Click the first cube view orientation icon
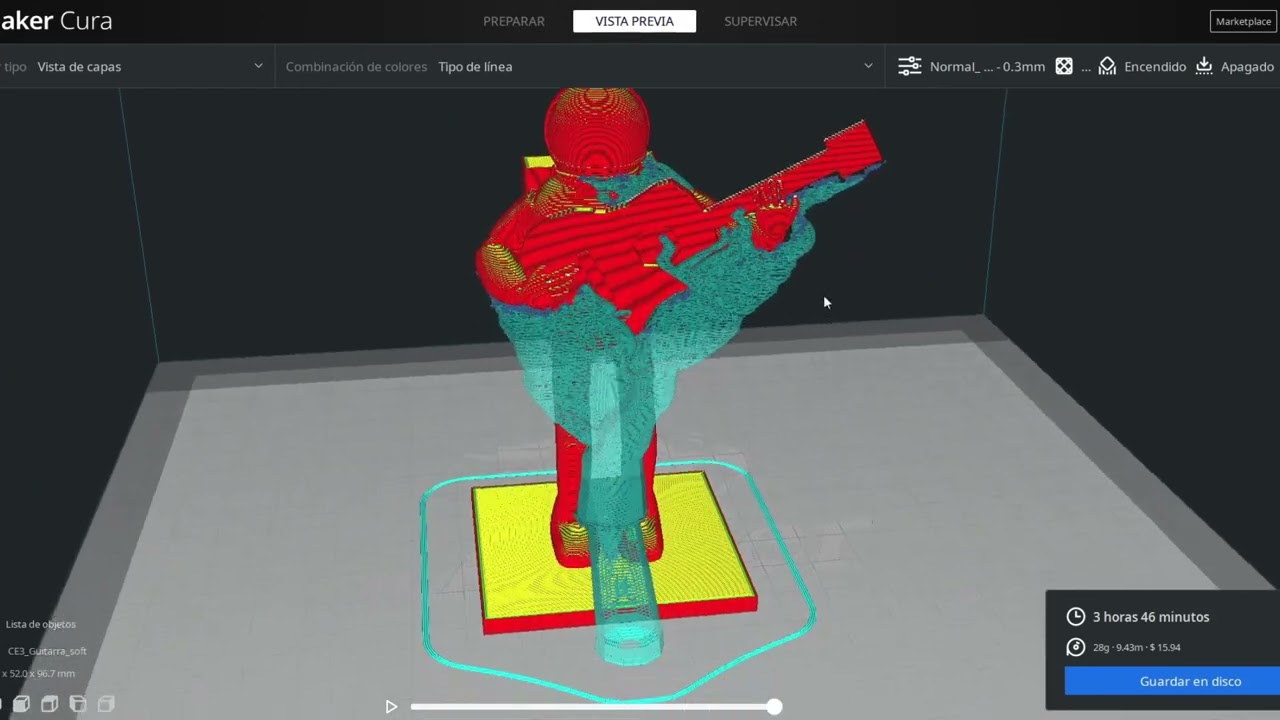The image size is (1280, 720). (x=21, y=704)
